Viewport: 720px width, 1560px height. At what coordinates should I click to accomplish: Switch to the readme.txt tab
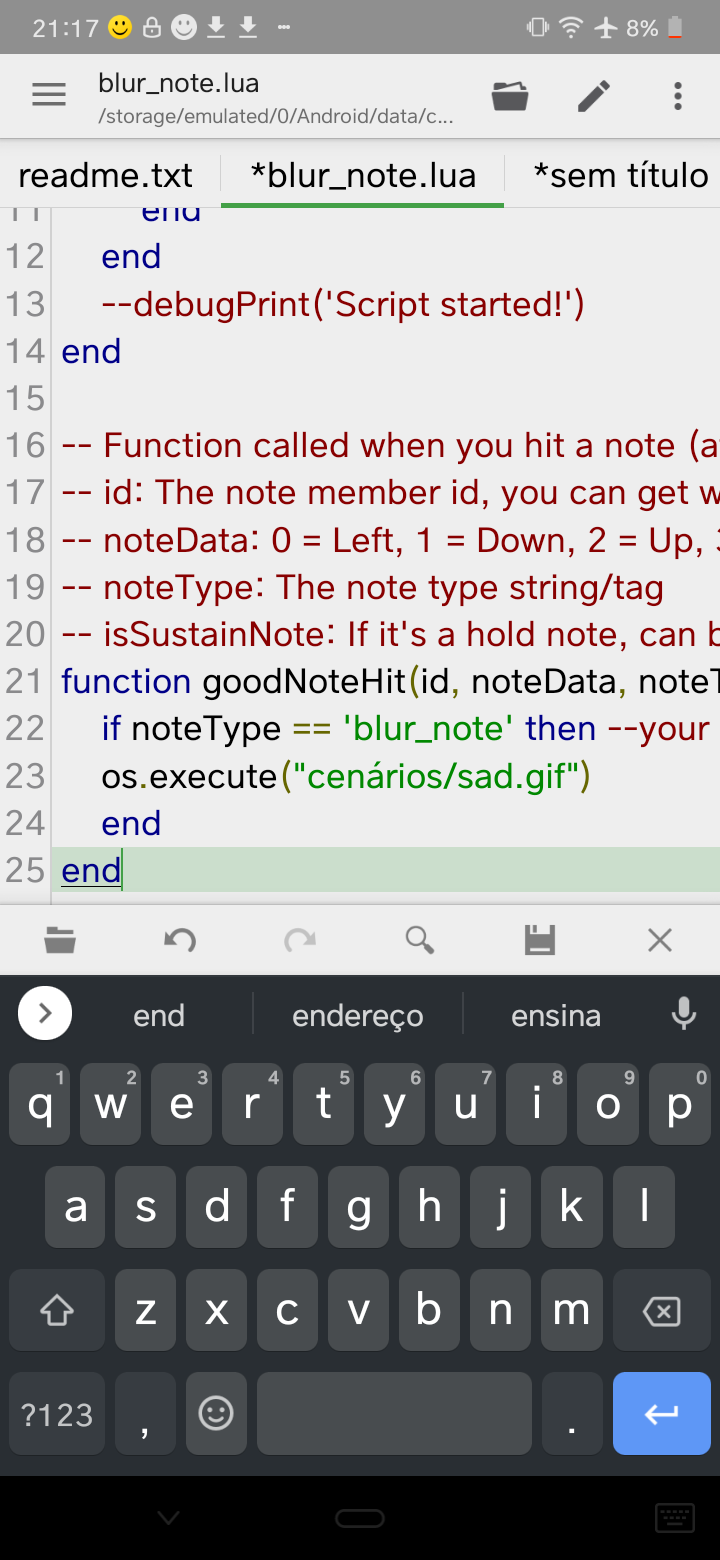point(105,174)
